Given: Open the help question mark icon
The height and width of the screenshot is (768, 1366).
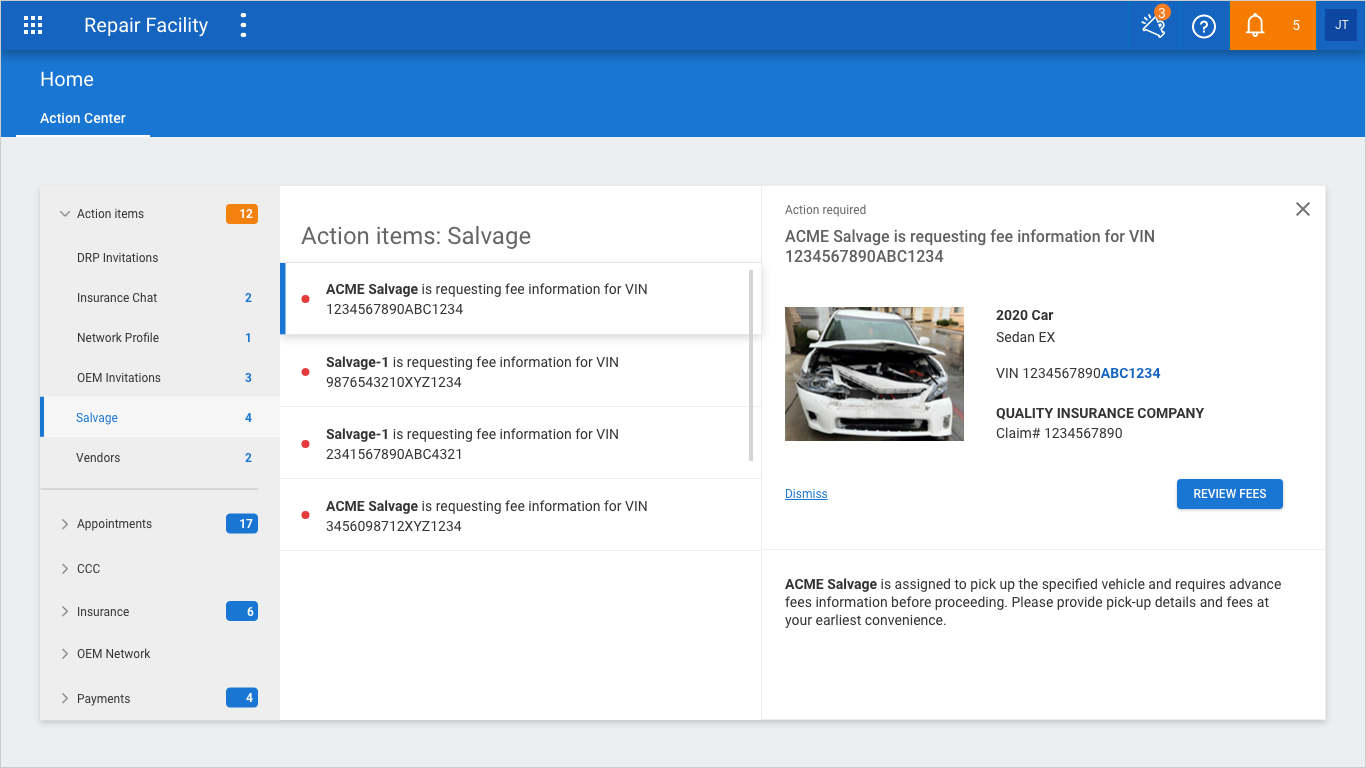Looking at the screenshot, I should (1204, 26).
